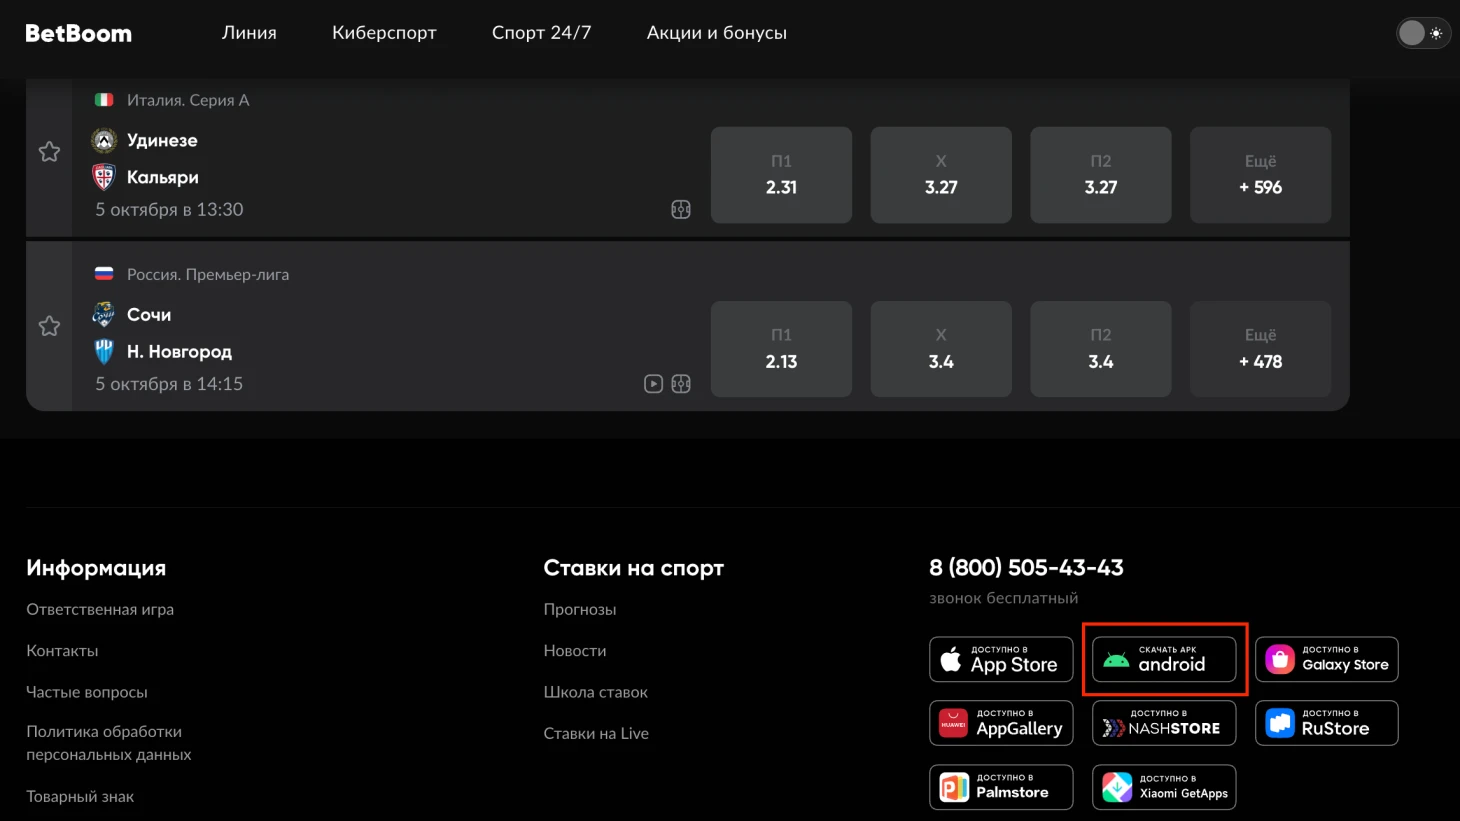Select the Сочи team name

[x=149, y=314]
